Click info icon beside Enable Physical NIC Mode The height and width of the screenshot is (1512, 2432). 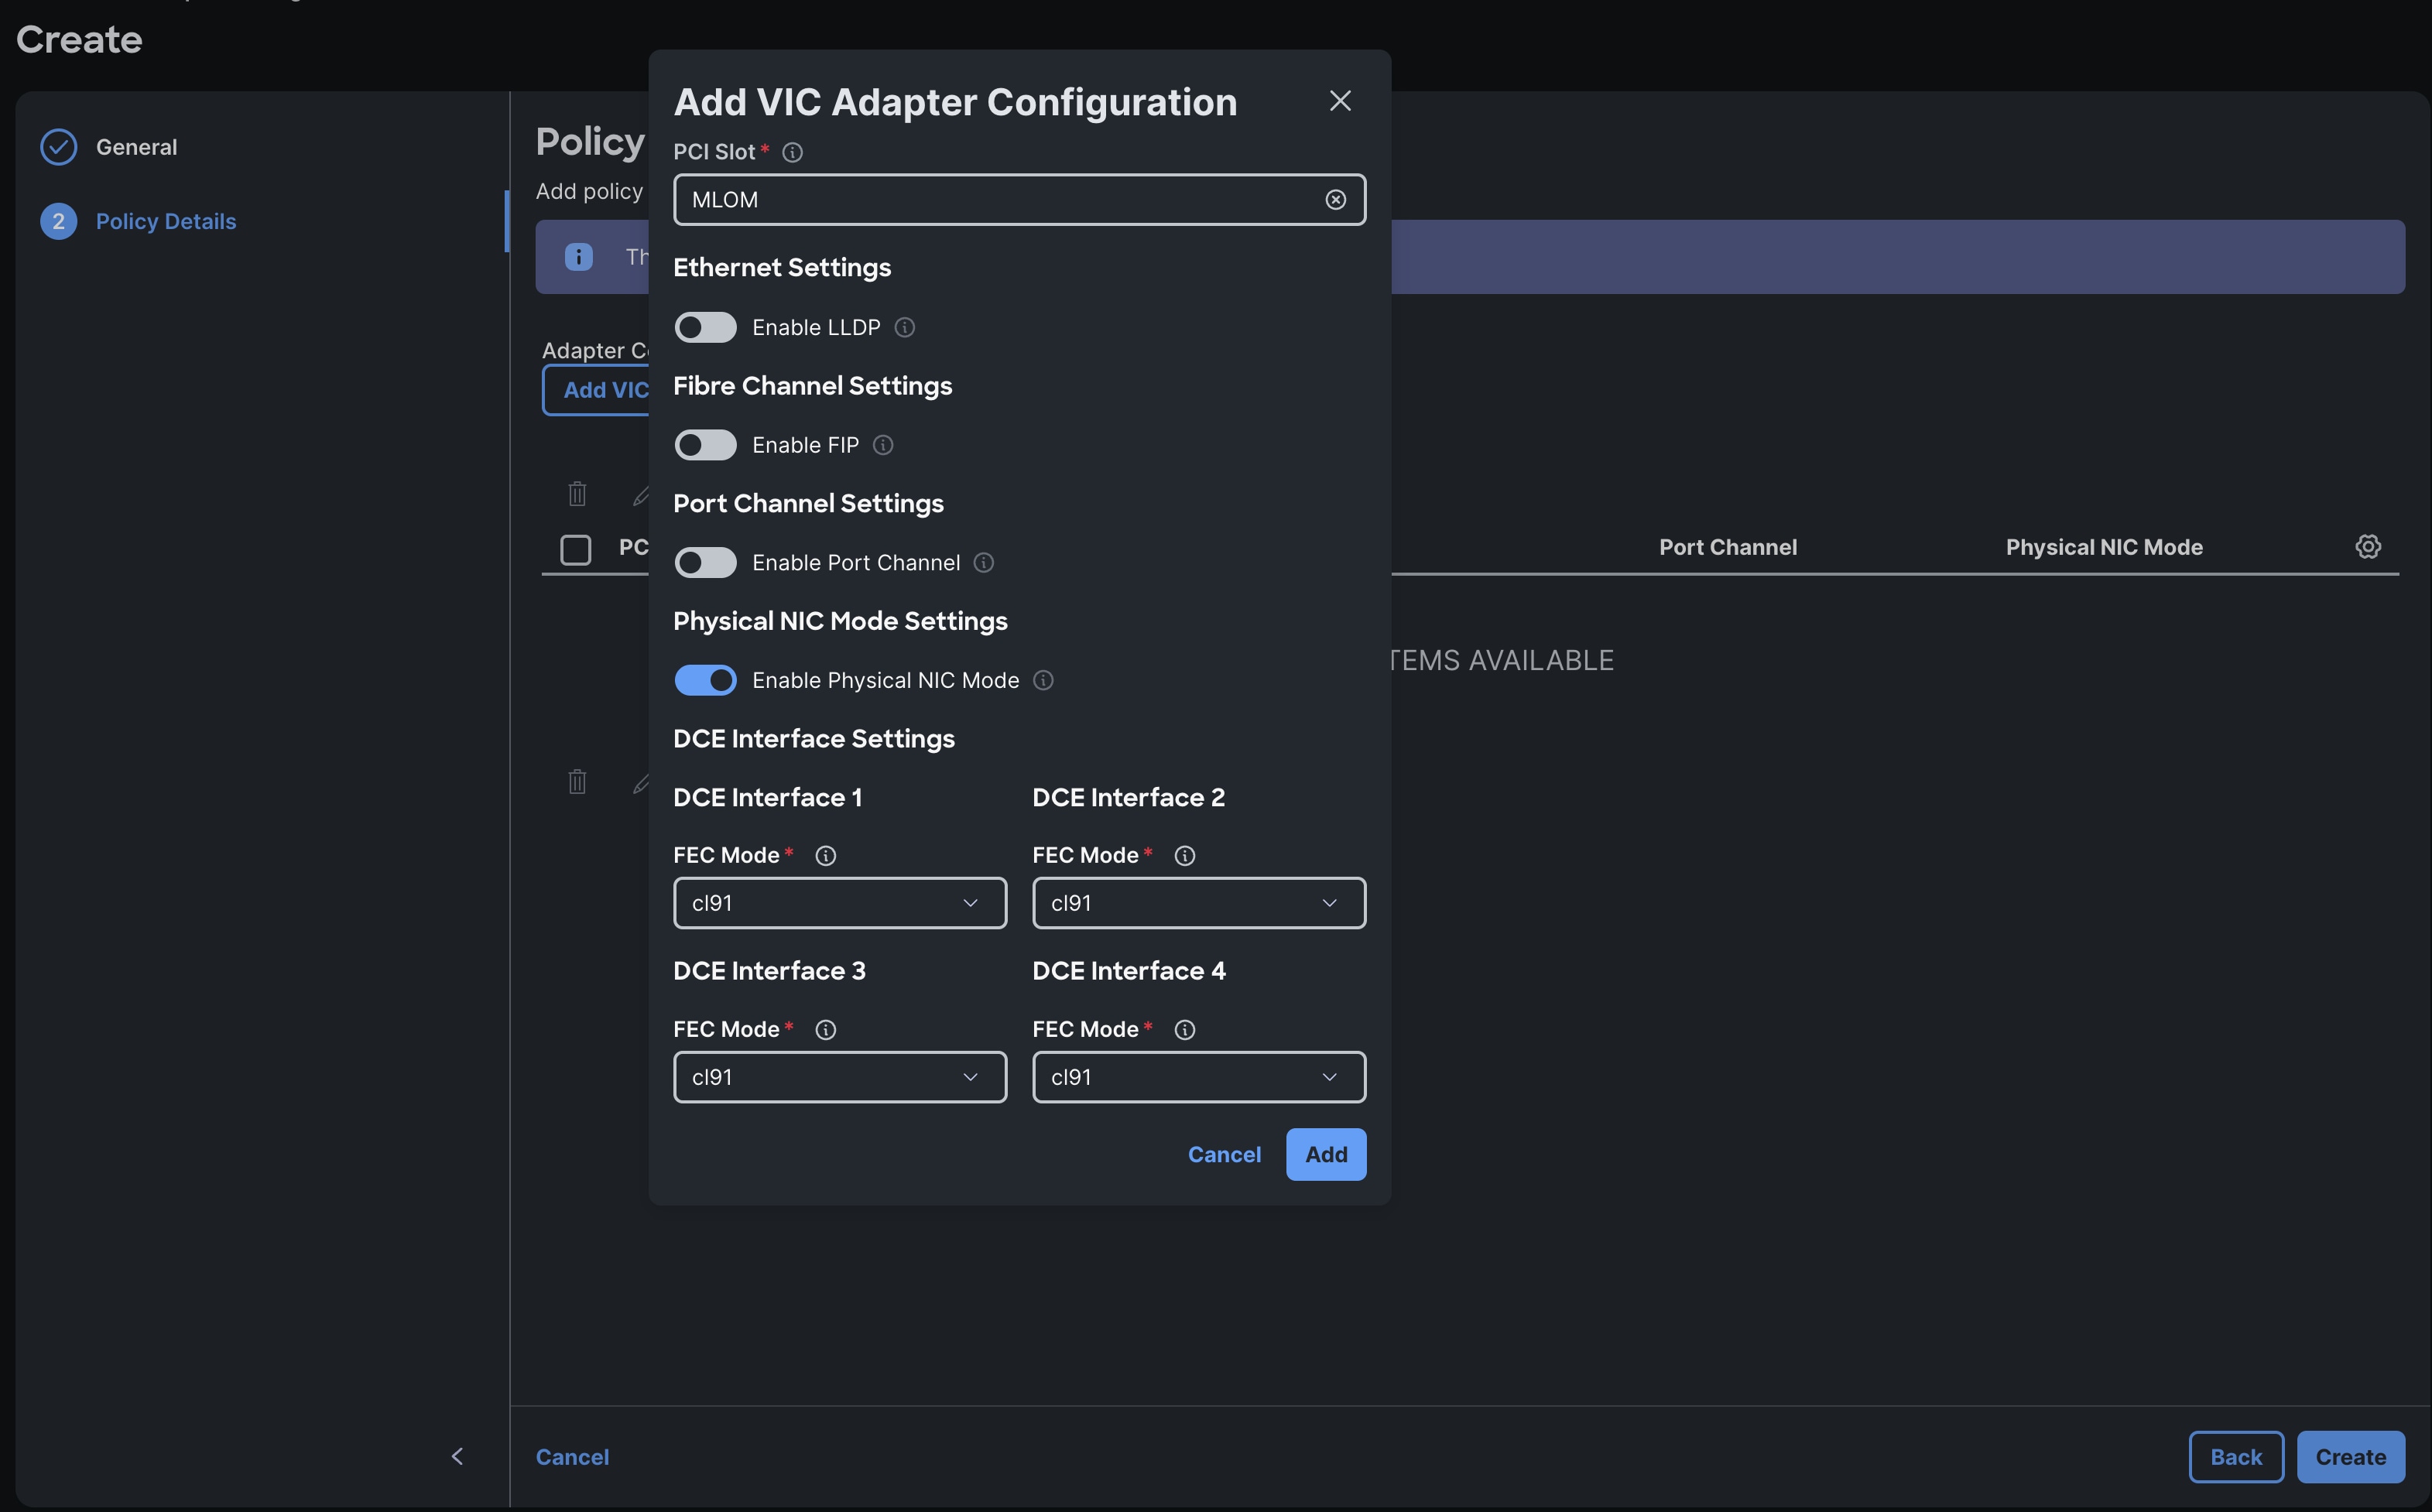tap(1043, 680)
